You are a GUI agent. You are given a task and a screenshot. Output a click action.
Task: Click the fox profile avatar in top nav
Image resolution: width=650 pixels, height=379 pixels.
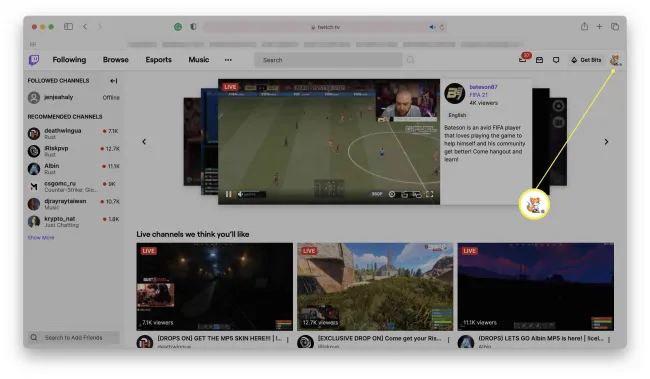pos(615,60)
